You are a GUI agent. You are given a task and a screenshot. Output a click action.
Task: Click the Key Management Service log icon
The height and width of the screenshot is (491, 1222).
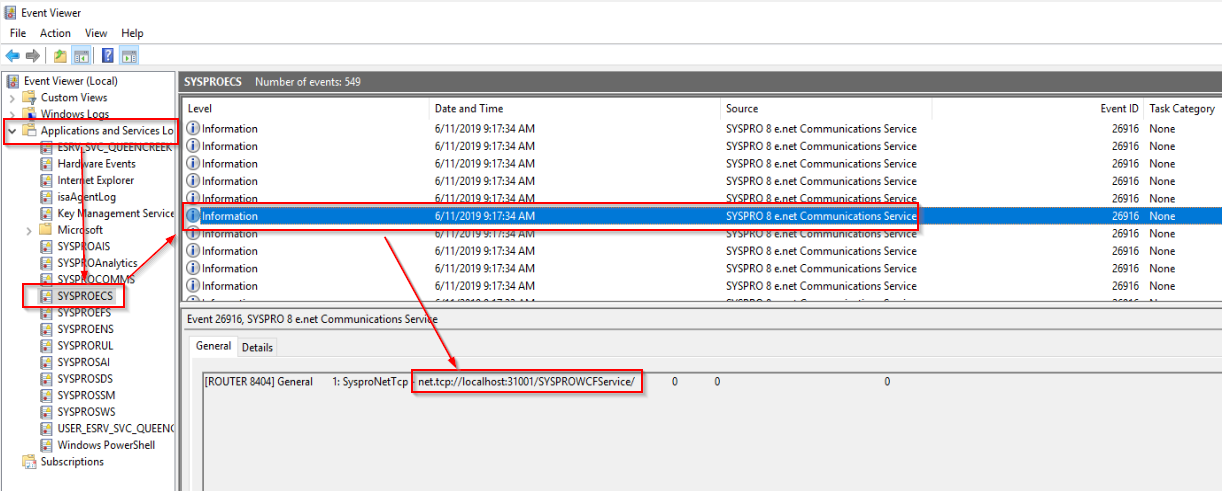tap(46, 214)
